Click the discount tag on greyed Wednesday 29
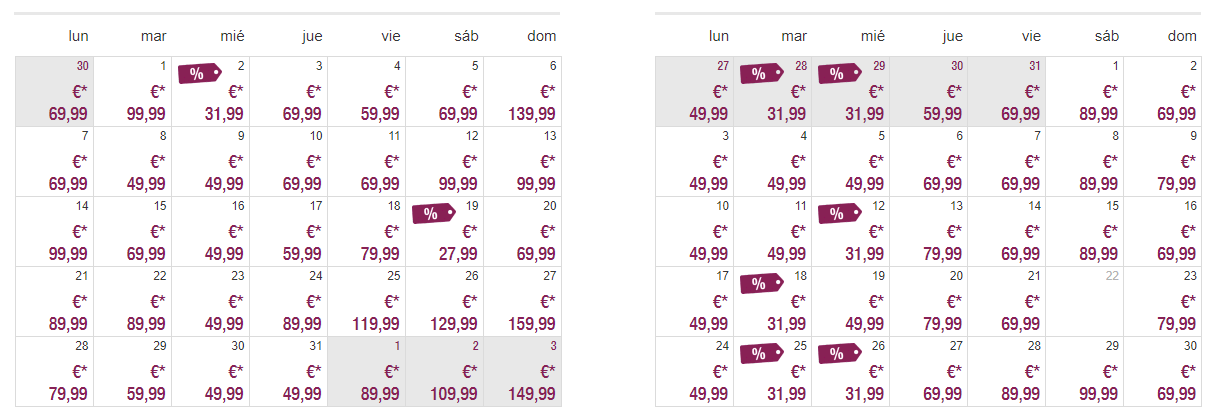 click(839, 73)
